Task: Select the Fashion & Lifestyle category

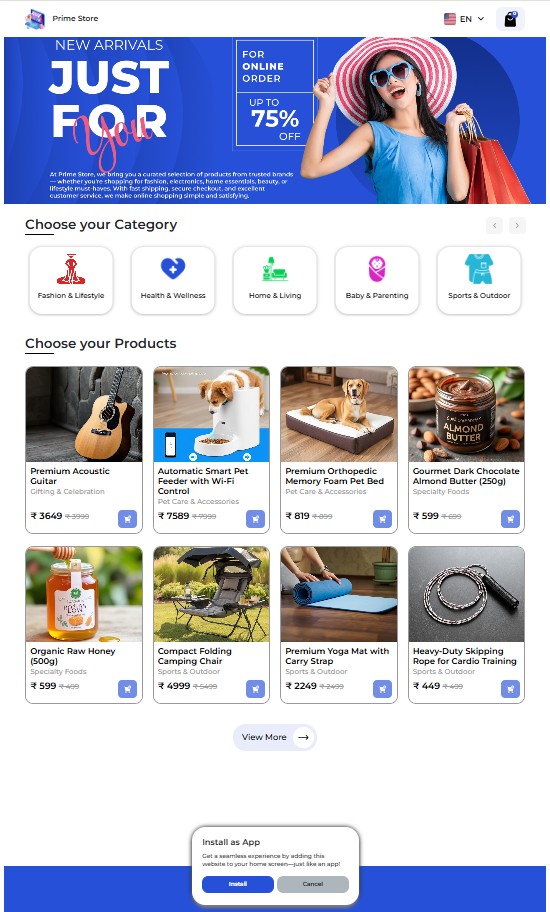Action: point(71,280)
